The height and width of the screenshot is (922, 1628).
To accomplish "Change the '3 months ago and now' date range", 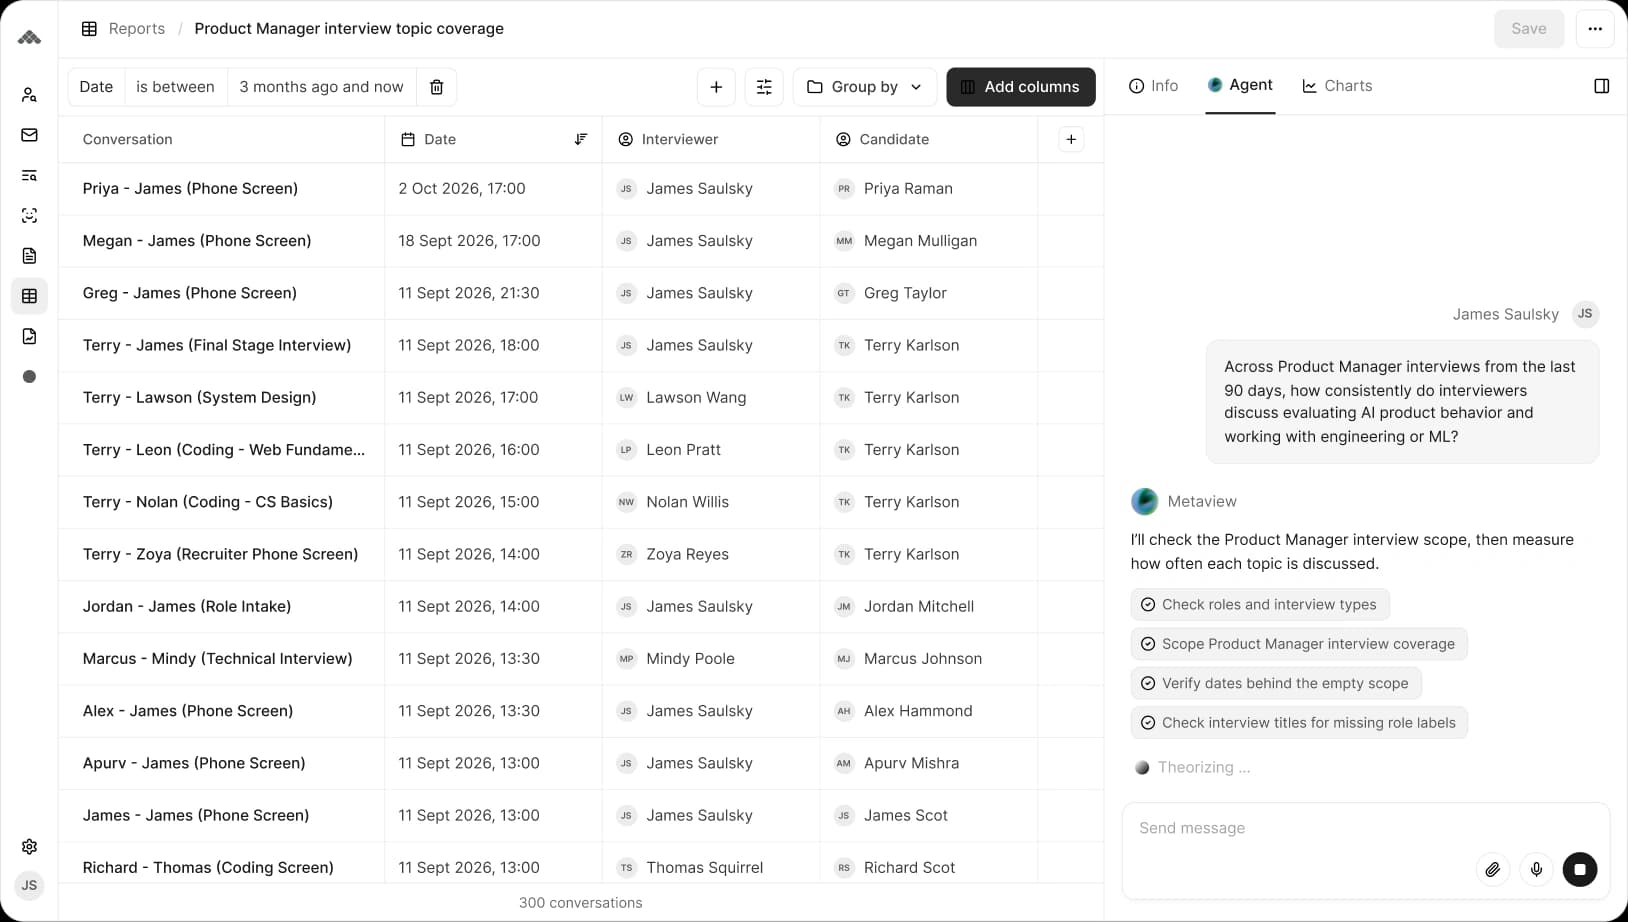I will coord(321,87).
